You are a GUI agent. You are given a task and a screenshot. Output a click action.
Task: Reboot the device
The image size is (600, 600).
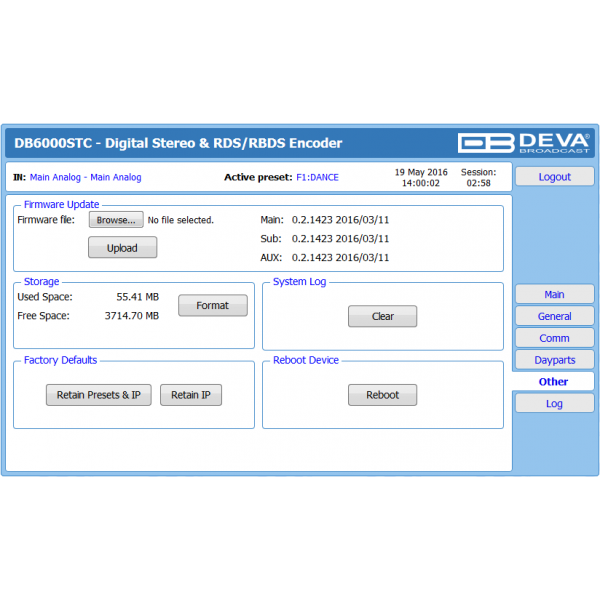point(383,395)
